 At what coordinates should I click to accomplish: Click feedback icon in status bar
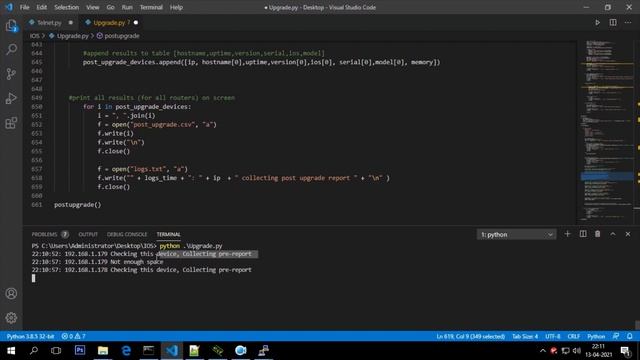pos(616,336)
